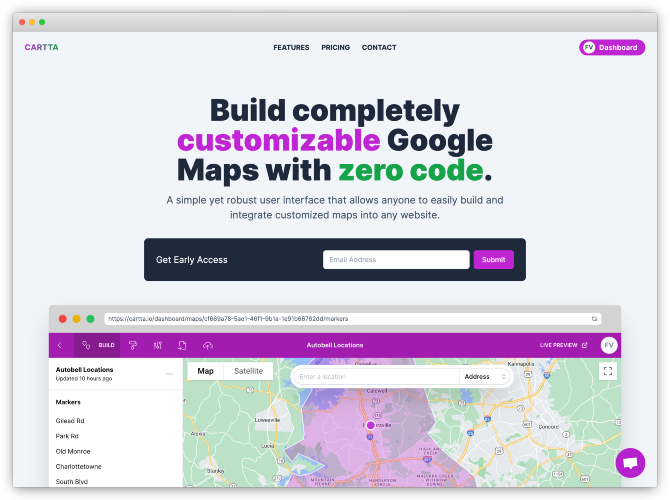Select the Park Rd marker
The image size is (670, 500).
coord(67,436)
